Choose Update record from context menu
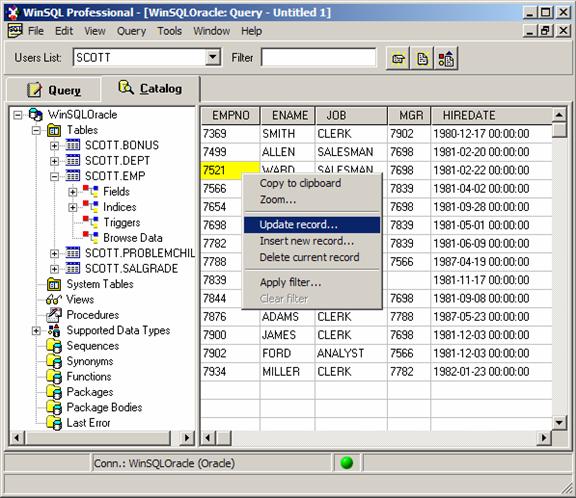This screenshot has height=498, width=576. coord(312,225)
